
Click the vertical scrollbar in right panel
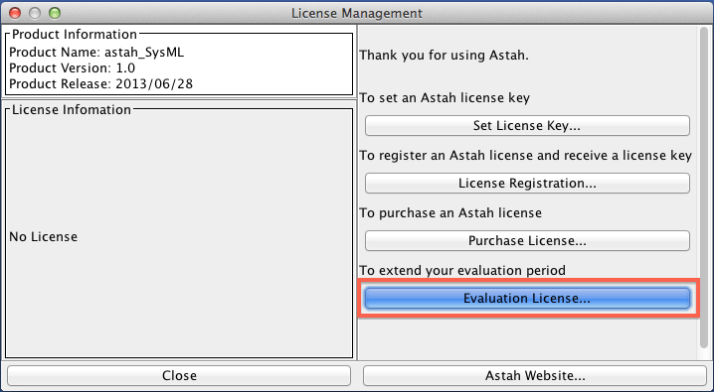point(704,187)
